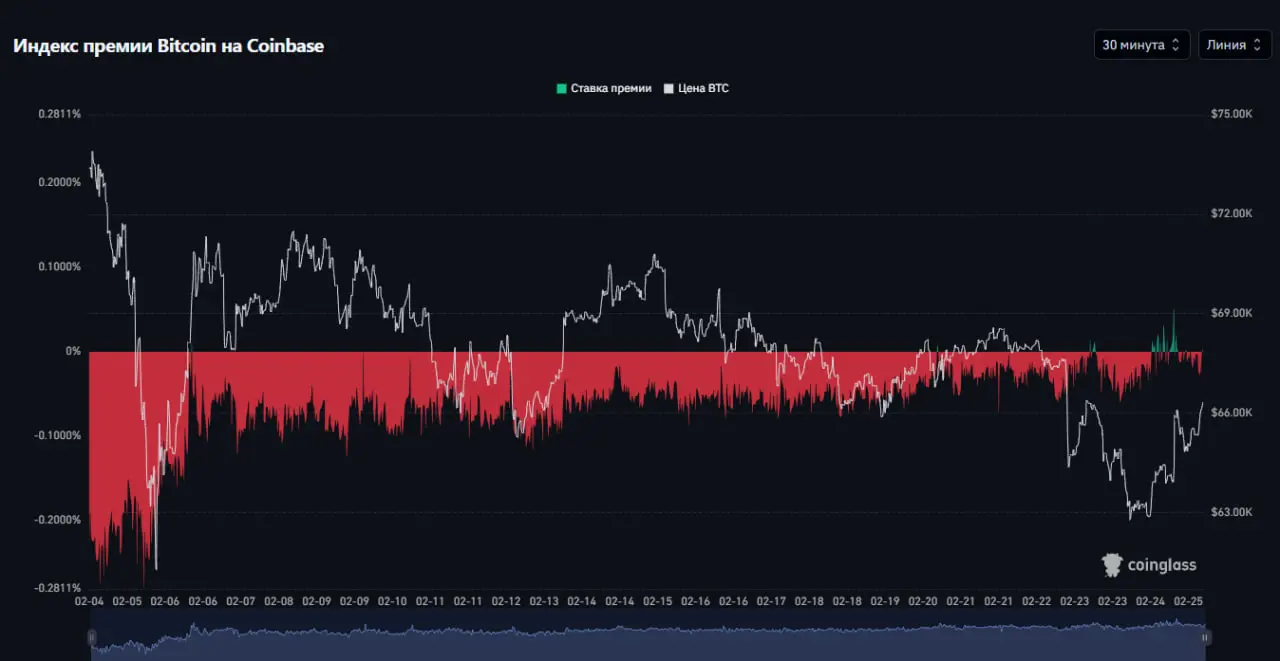Click the $72.00K price axis label
The width and height of the screenshot is (1280, 661).
tap(1231, 214)
